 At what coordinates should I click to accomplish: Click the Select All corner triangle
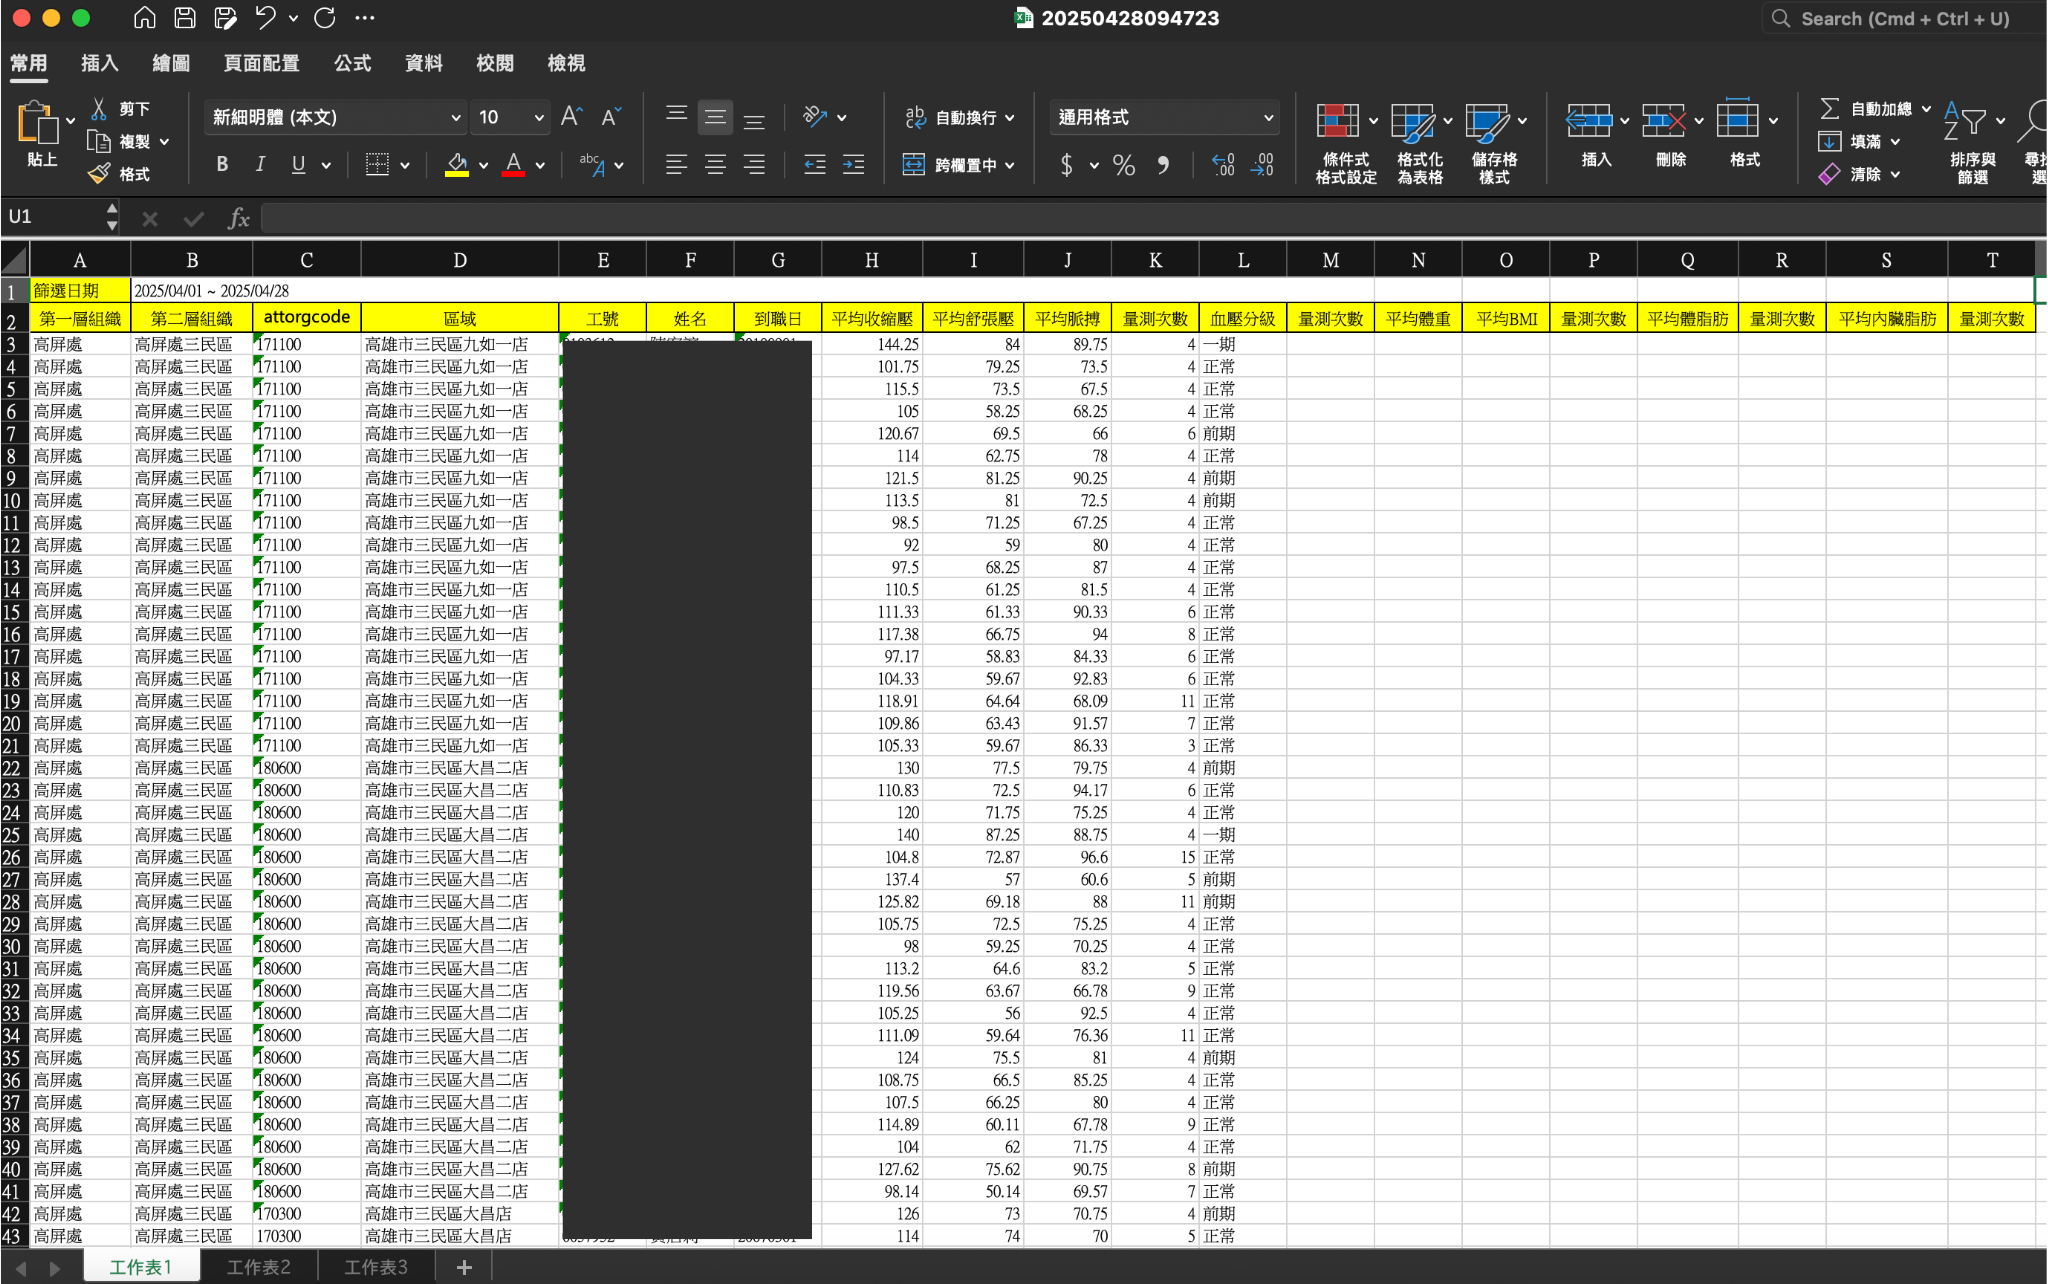[x=15, y=260]
